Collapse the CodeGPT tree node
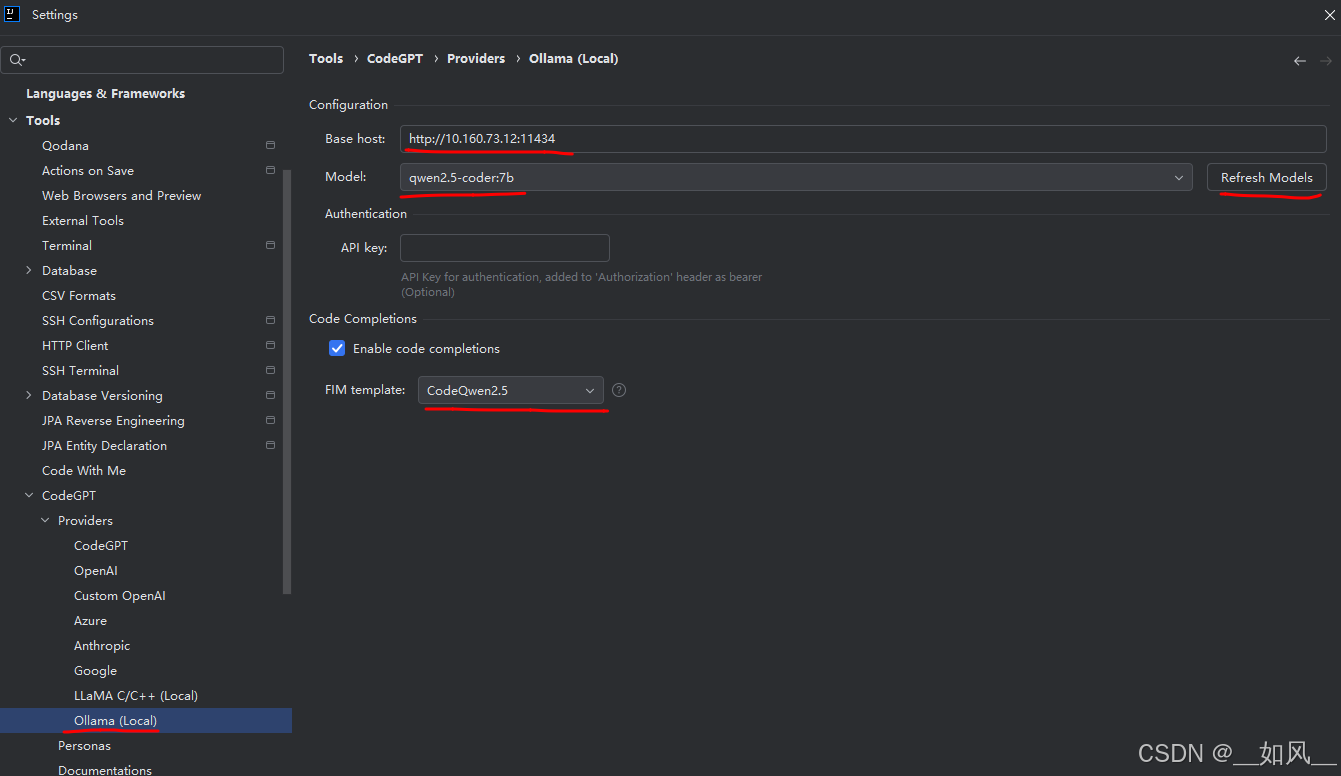 (29, 495)
